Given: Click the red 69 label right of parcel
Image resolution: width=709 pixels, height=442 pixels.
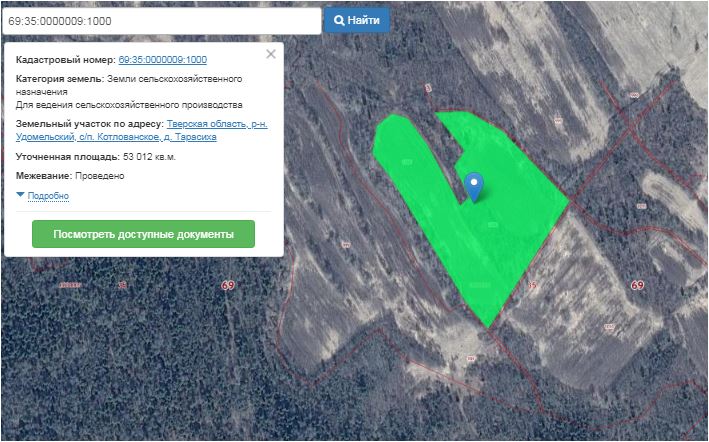Looking at the screenshot, I should 637,286.
